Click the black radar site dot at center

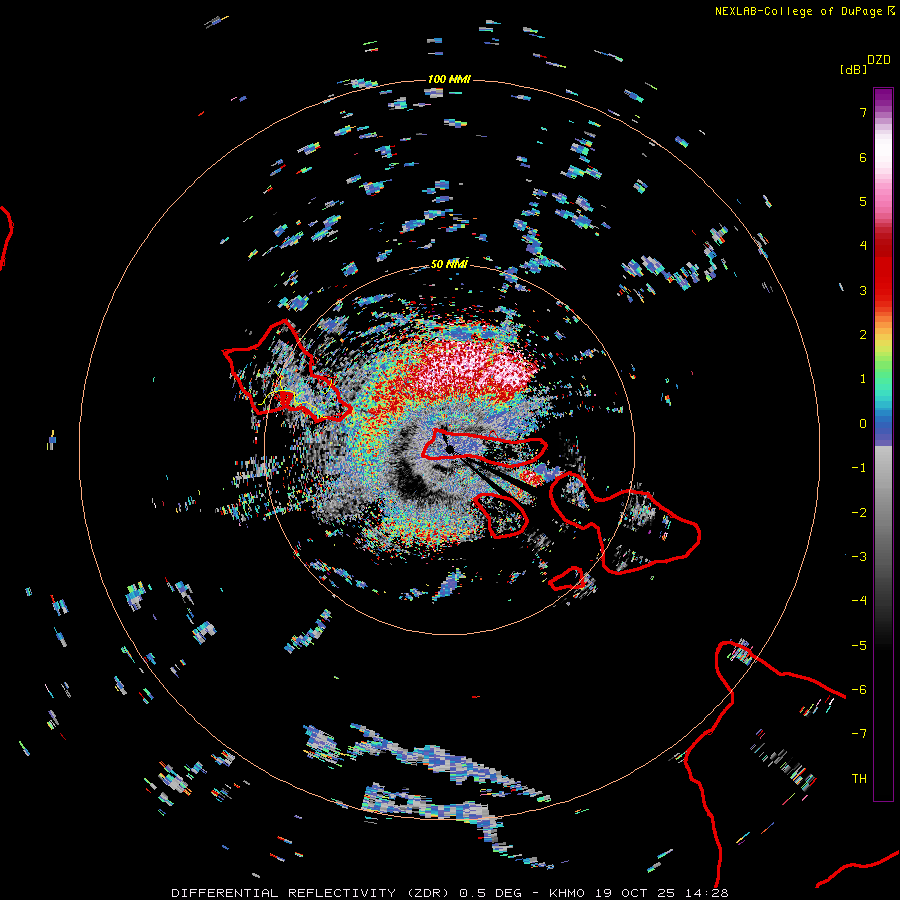pyautogui.click(x=450, y=448)
